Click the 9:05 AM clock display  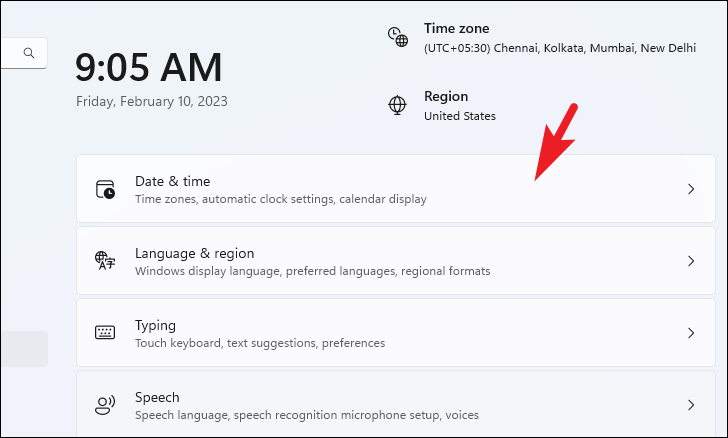click(149, 68)
